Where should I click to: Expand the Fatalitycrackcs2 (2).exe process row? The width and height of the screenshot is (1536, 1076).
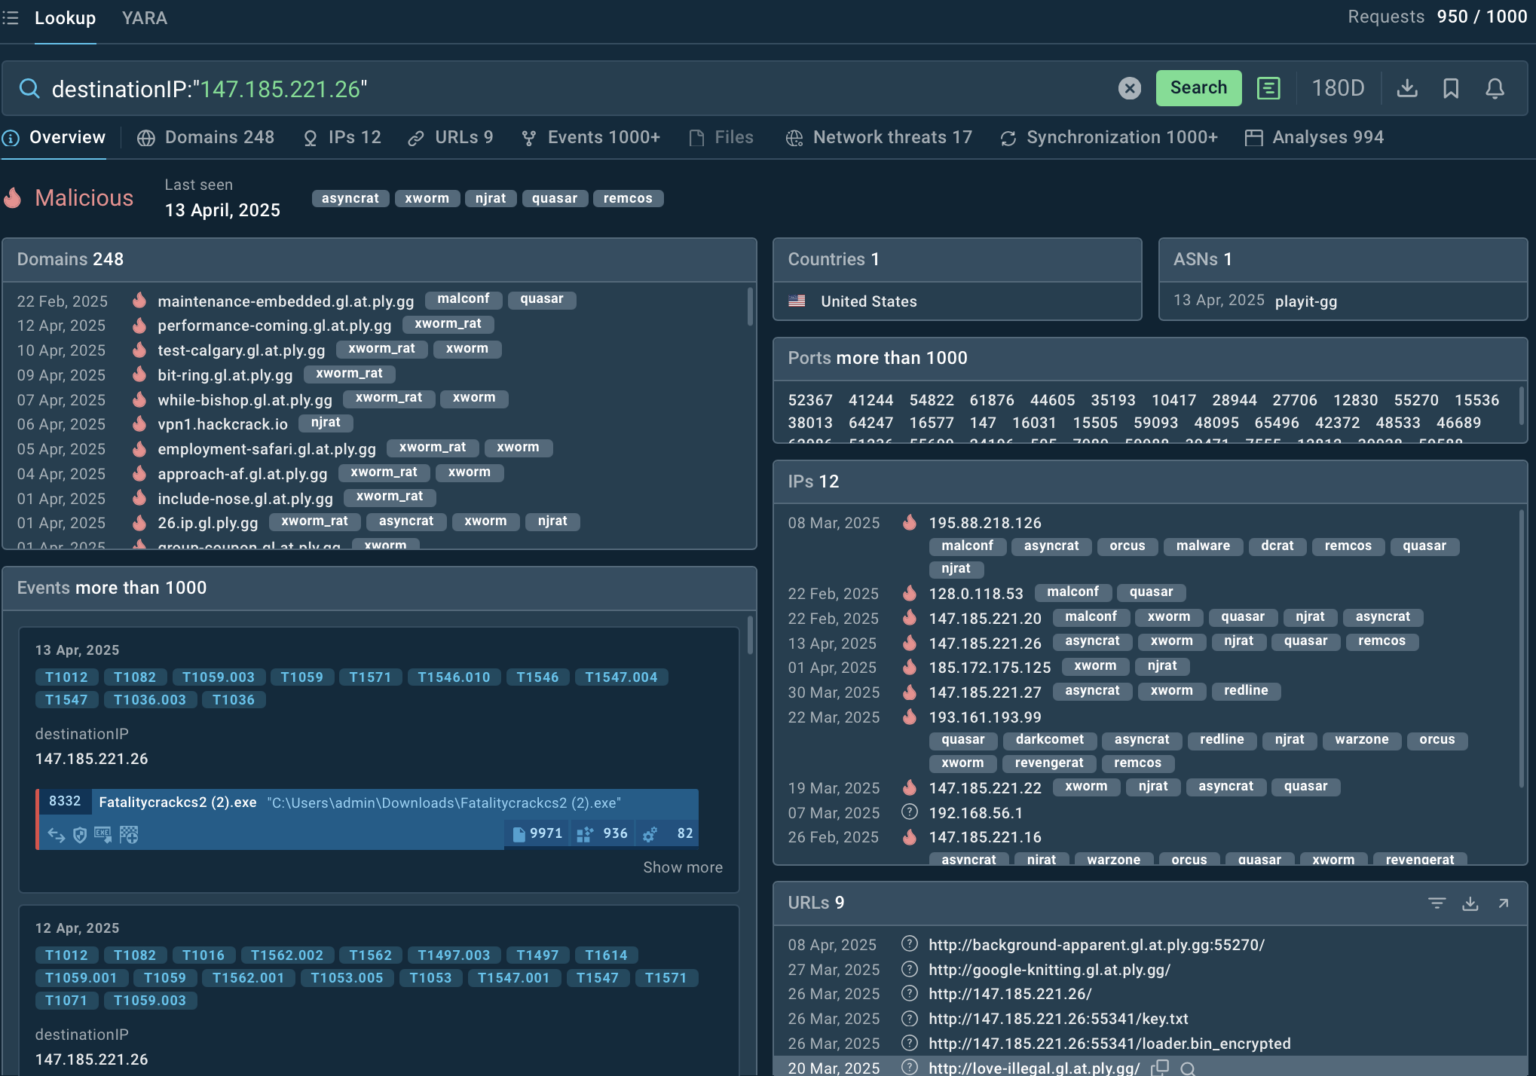point(368,803)
